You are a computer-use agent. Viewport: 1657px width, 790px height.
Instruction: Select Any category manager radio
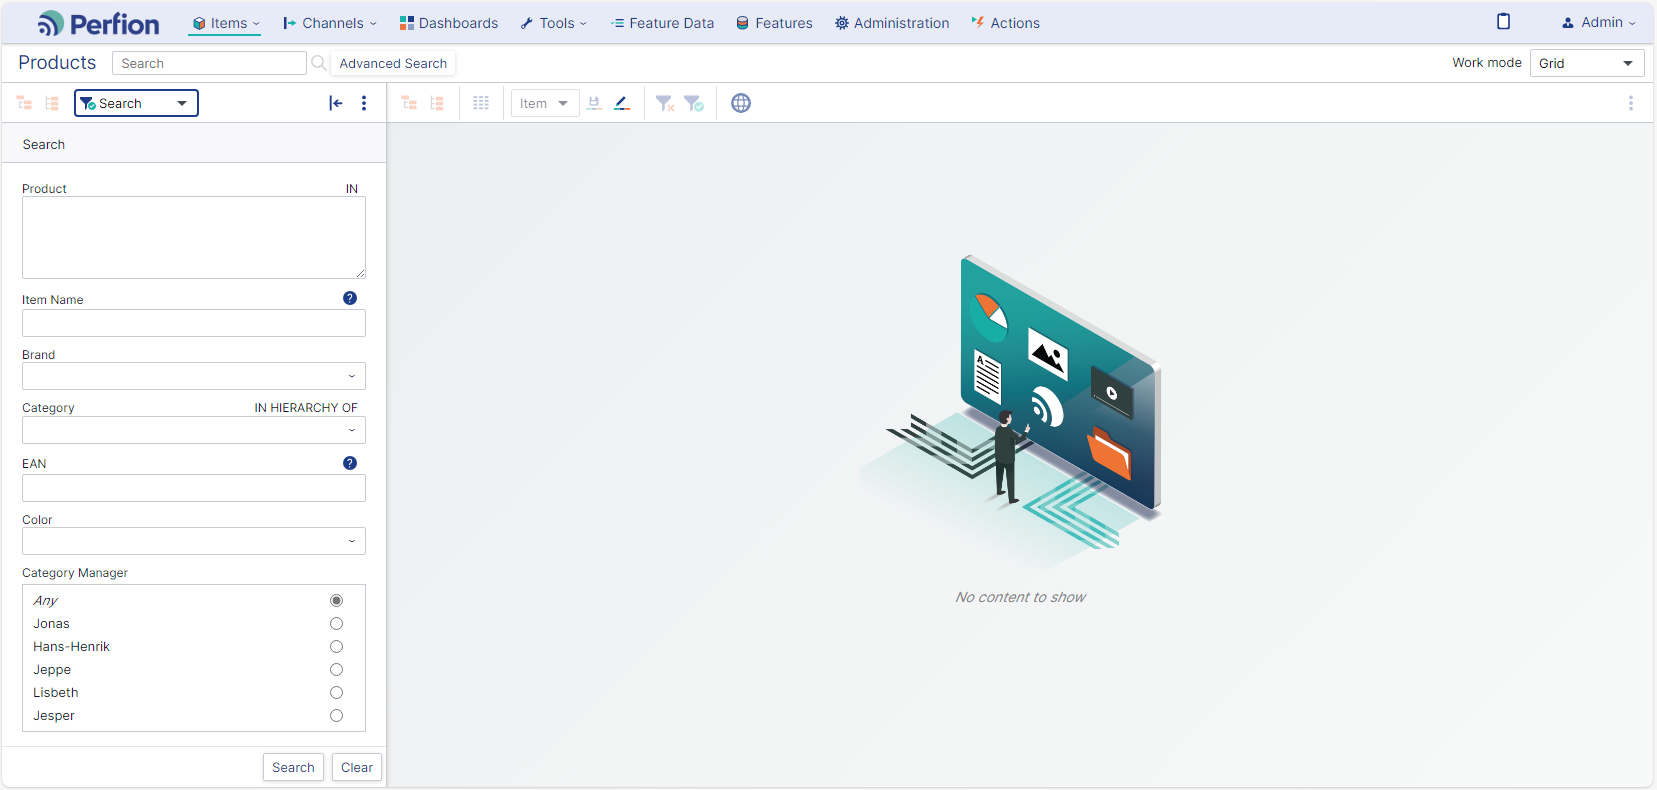337,601
